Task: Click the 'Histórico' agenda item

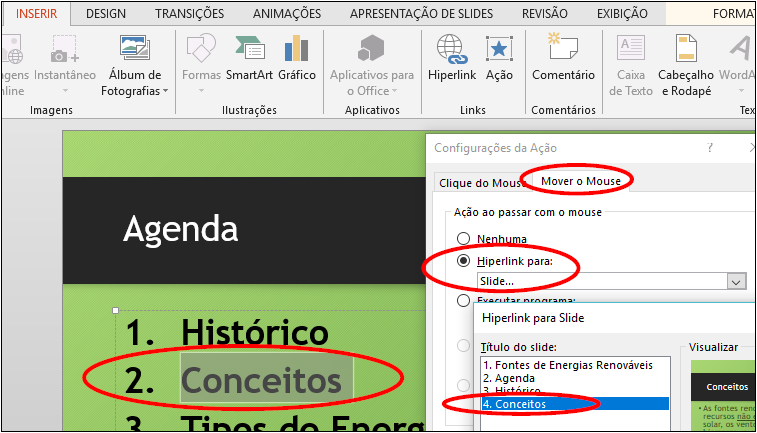Action: tap(254, 332)
